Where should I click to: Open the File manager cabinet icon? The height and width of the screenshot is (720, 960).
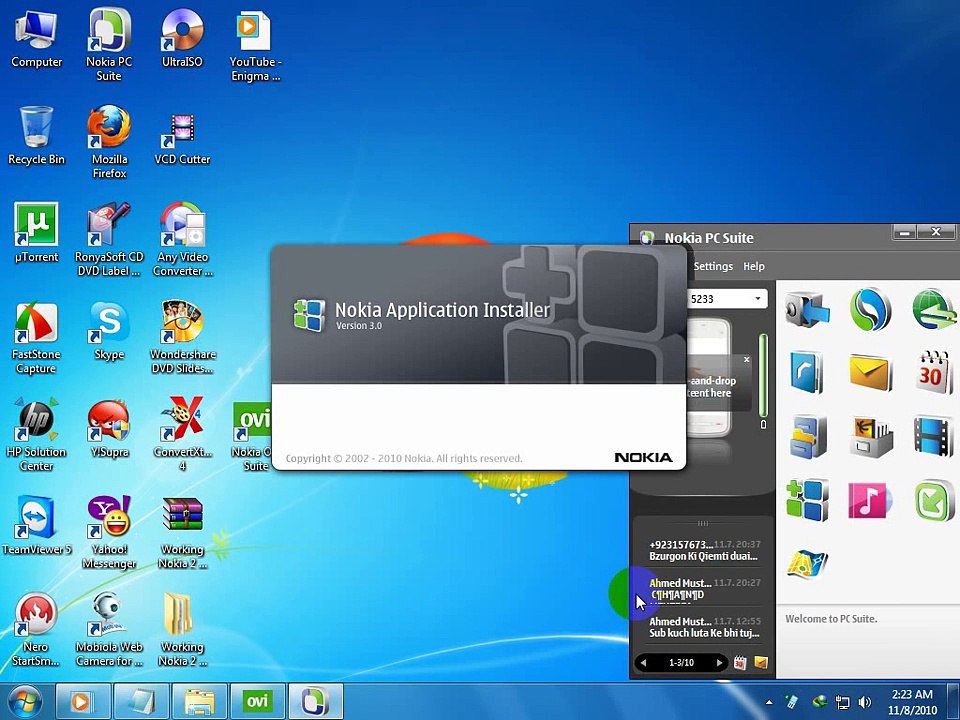[x=807, y=437]
